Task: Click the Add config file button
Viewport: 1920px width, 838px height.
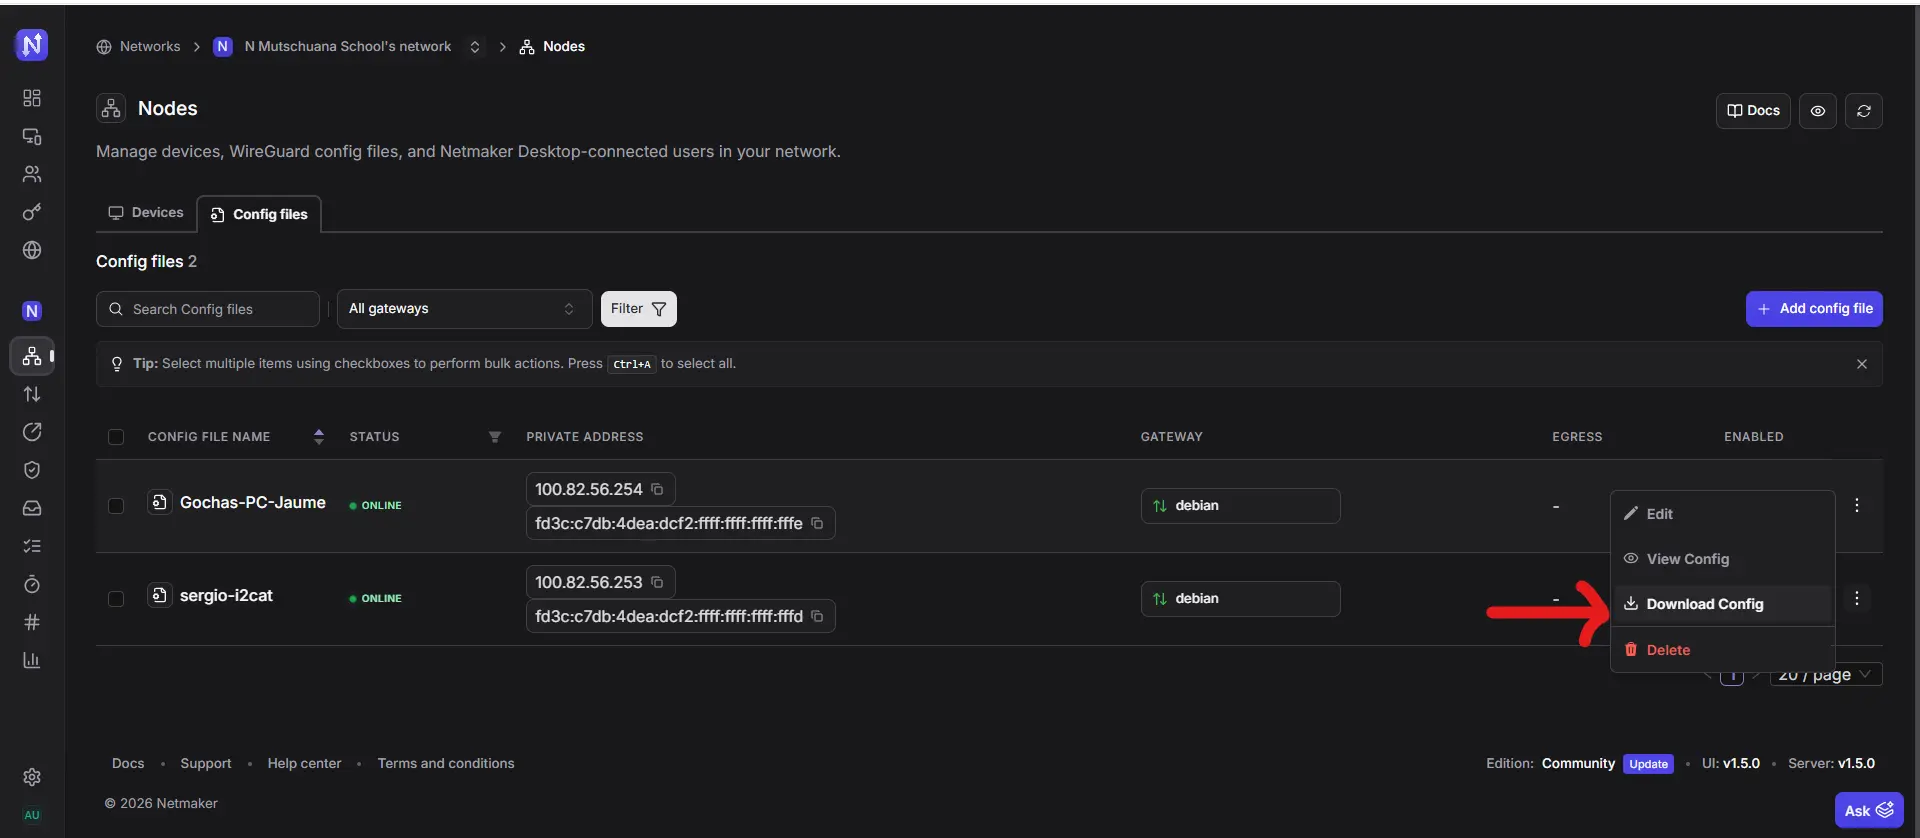Action: 1814,309
